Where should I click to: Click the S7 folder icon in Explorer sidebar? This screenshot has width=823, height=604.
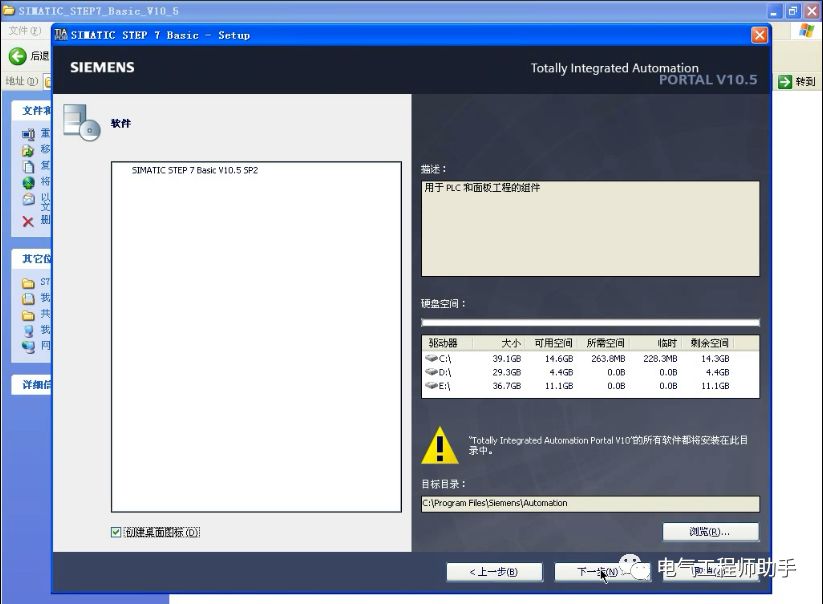(28, 283)
